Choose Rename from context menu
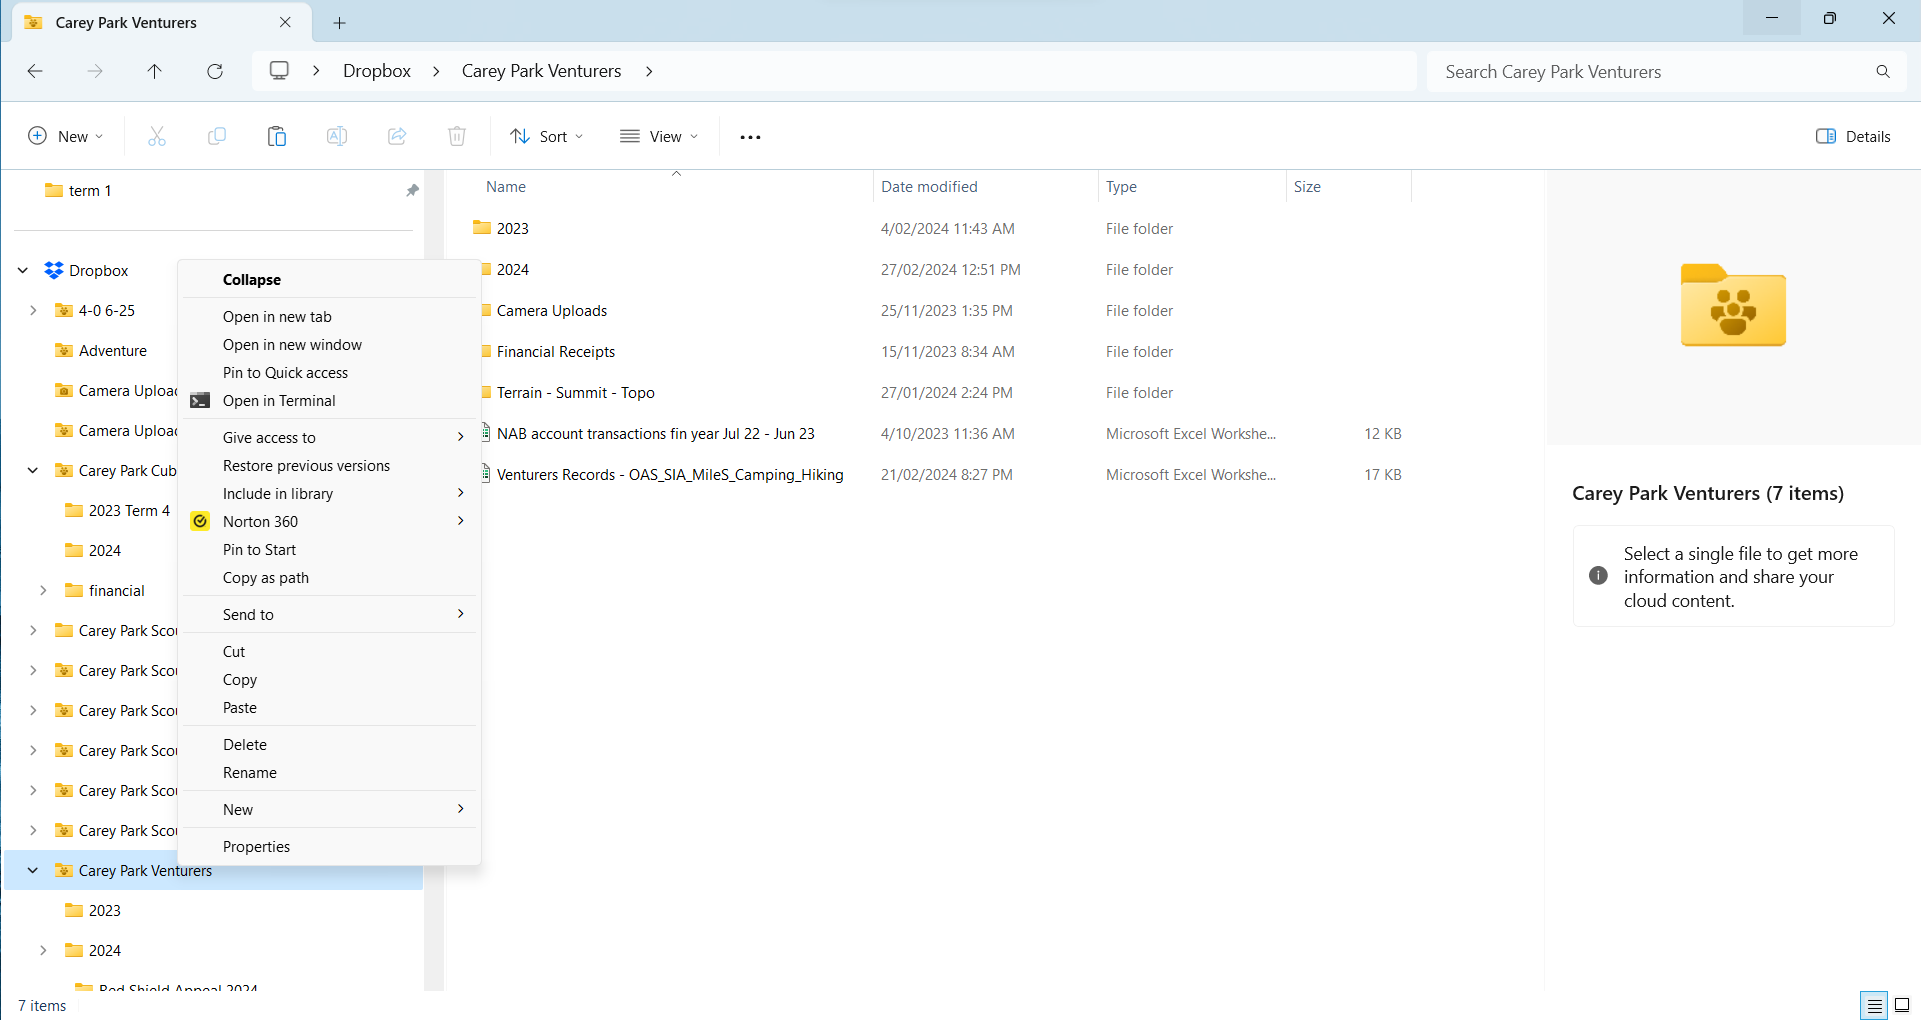 tap(330, 773)
